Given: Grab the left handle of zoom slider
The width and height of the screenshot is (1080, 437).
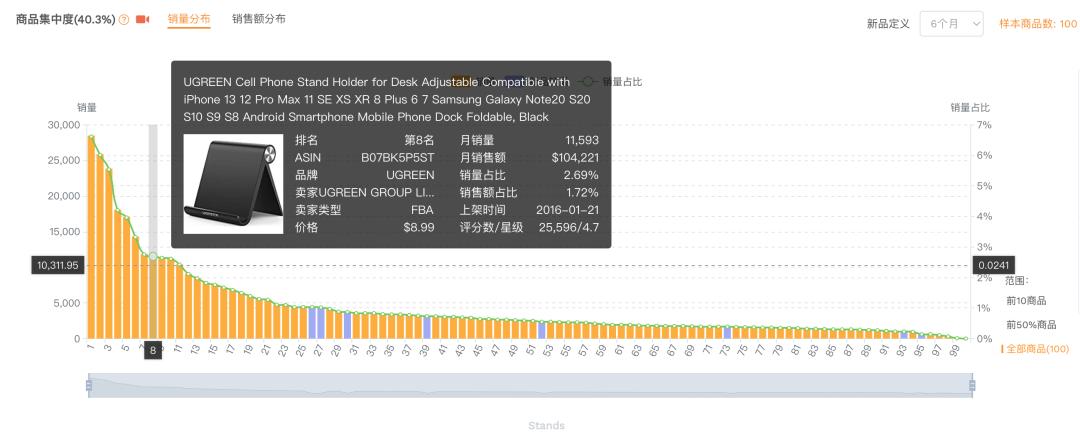Looking at the screenshot, I should pos(88,385).
